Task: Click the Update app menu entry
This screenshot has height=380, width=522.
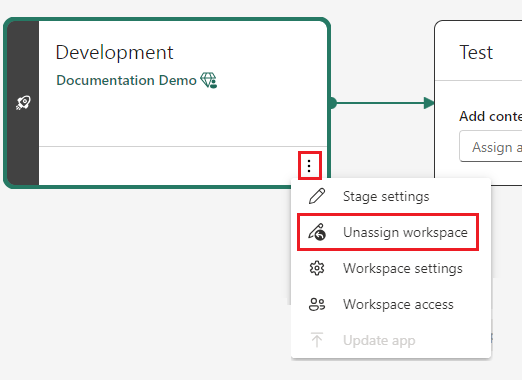Action: click(391, 340)
